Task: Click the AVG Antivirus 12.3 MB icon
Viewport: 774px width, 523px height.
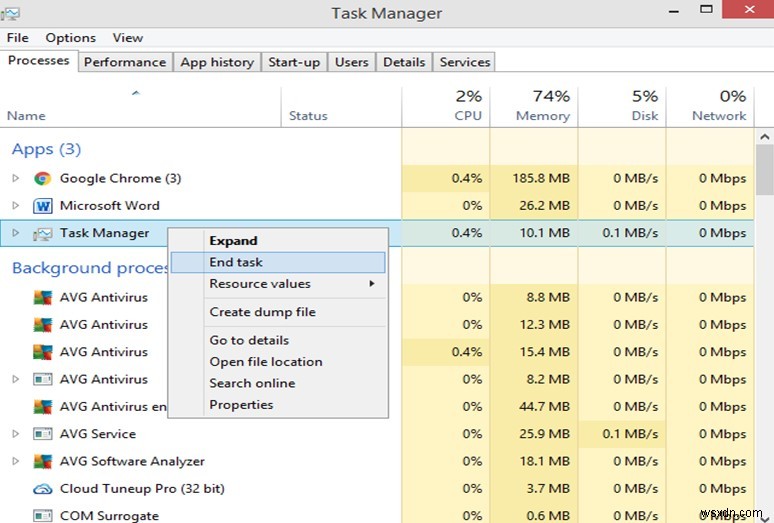Action: 42,325
